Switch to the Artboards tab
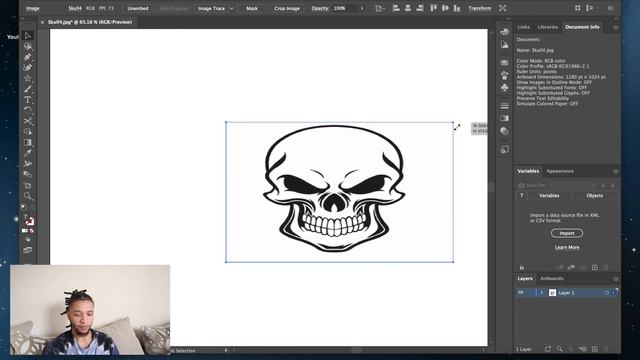640x360 pixels. pyautogui.click(x=552, y=279)
